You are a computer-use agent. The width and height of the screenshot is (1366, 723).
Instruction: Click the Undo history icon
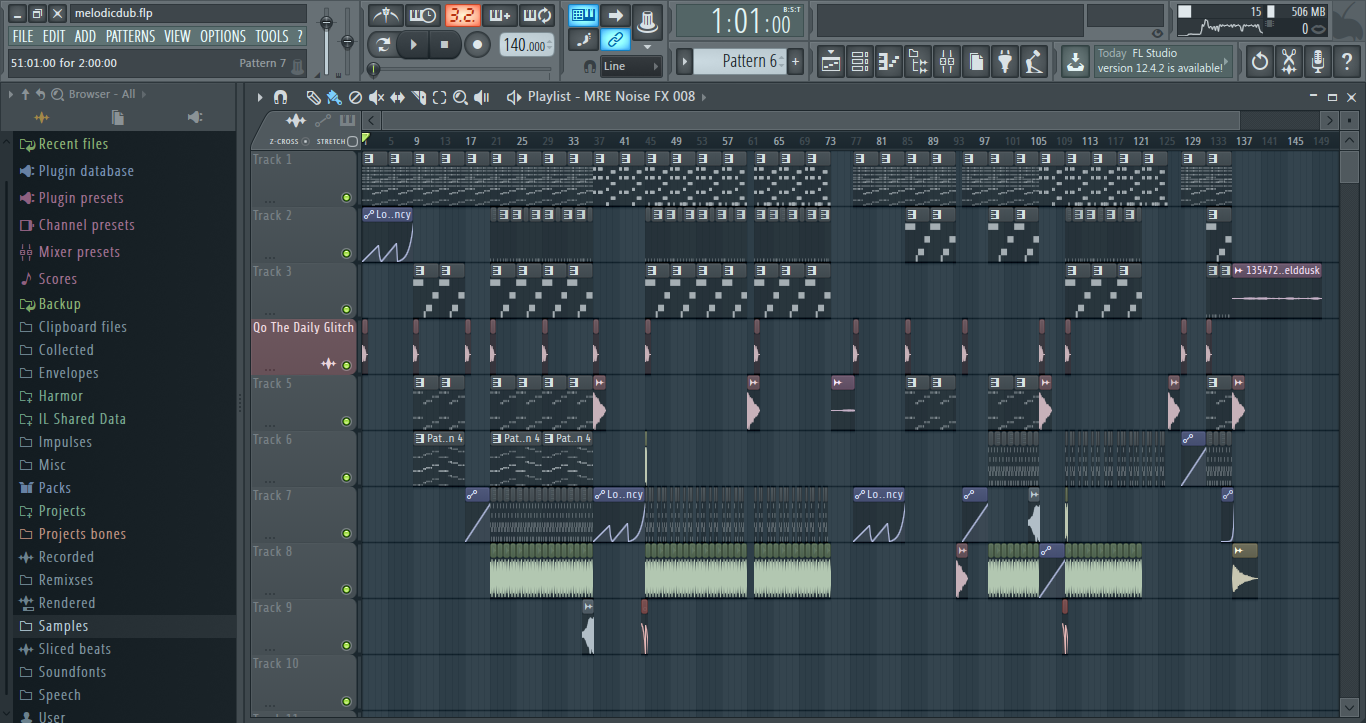coord(1260,62)
